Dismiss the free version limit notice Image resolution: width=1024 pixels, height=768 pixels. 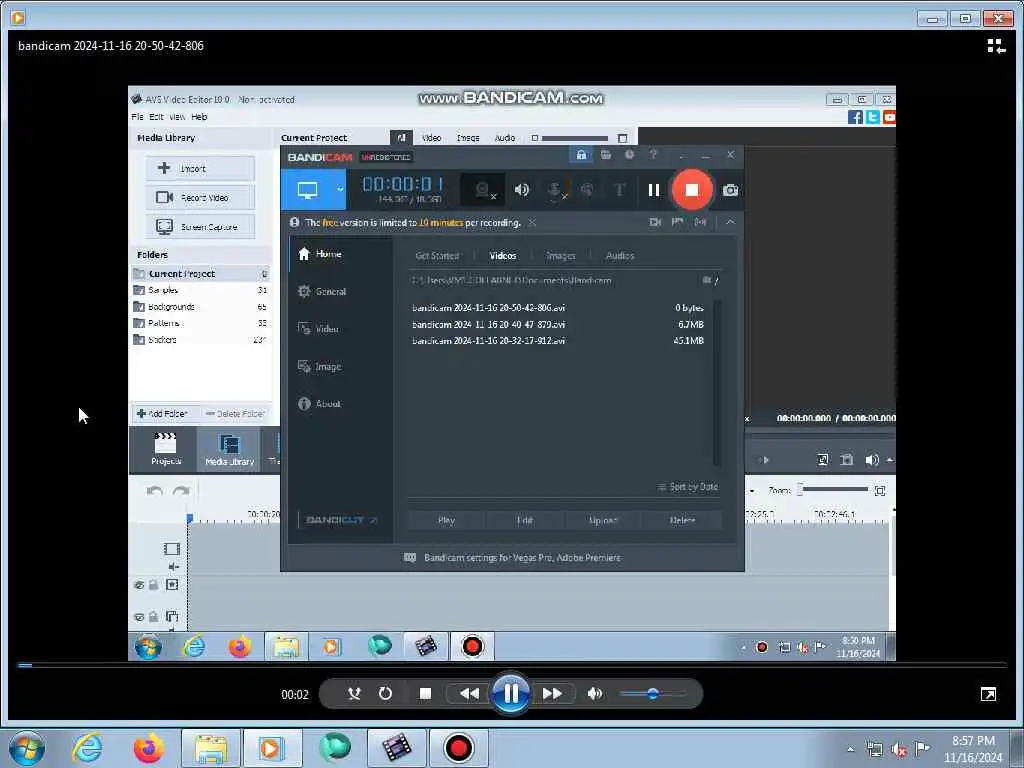point(532,223)
